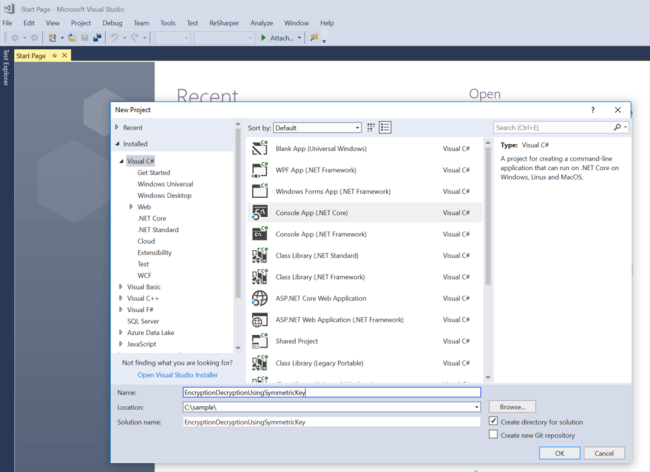Open the Project menu
This screenshot has height=472, width=650.
coord(81,23)
